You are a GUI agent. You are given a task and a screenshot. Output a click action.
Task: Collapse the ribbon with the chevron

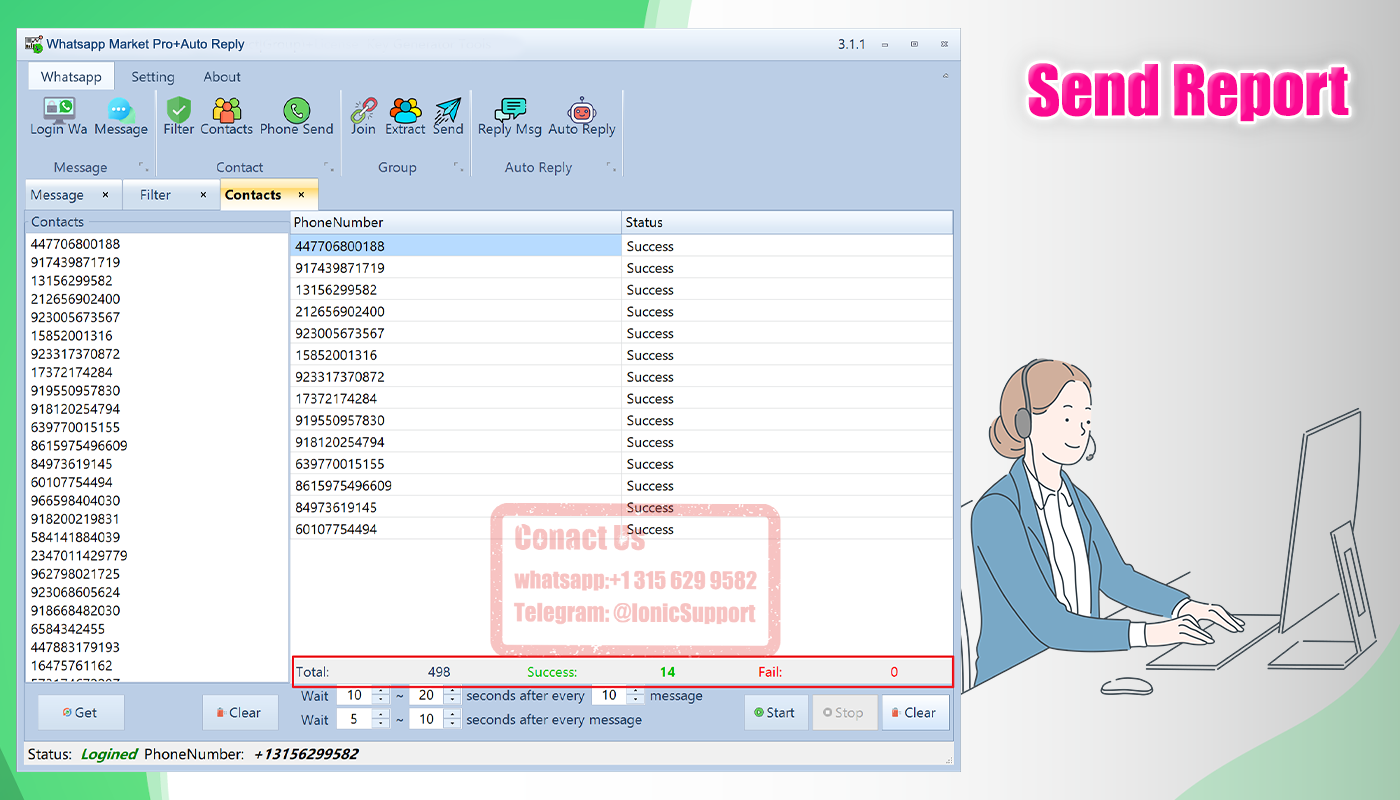[946, 76]
